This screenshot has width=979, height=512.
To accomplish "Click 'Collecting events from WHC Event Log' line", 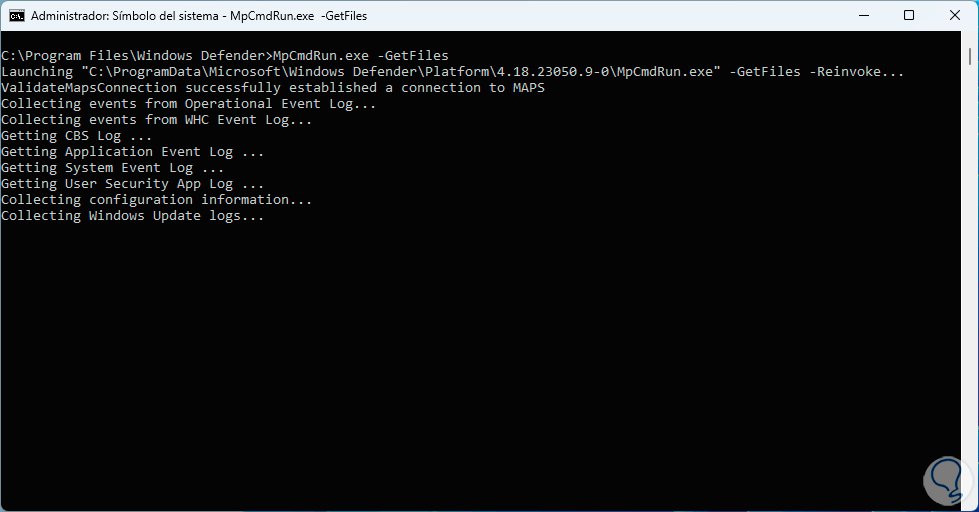I will tap(157, 120).
